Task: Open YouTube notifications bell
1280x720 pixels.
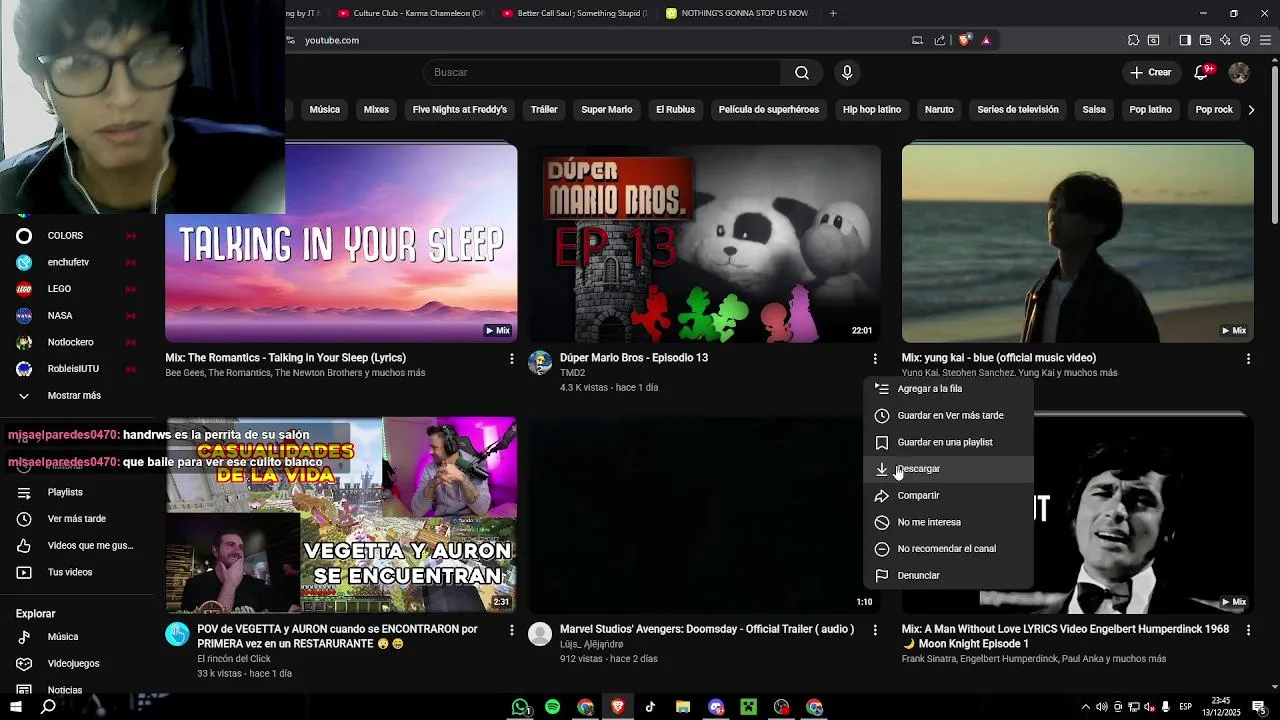Action: click(x=1203, y=72)
